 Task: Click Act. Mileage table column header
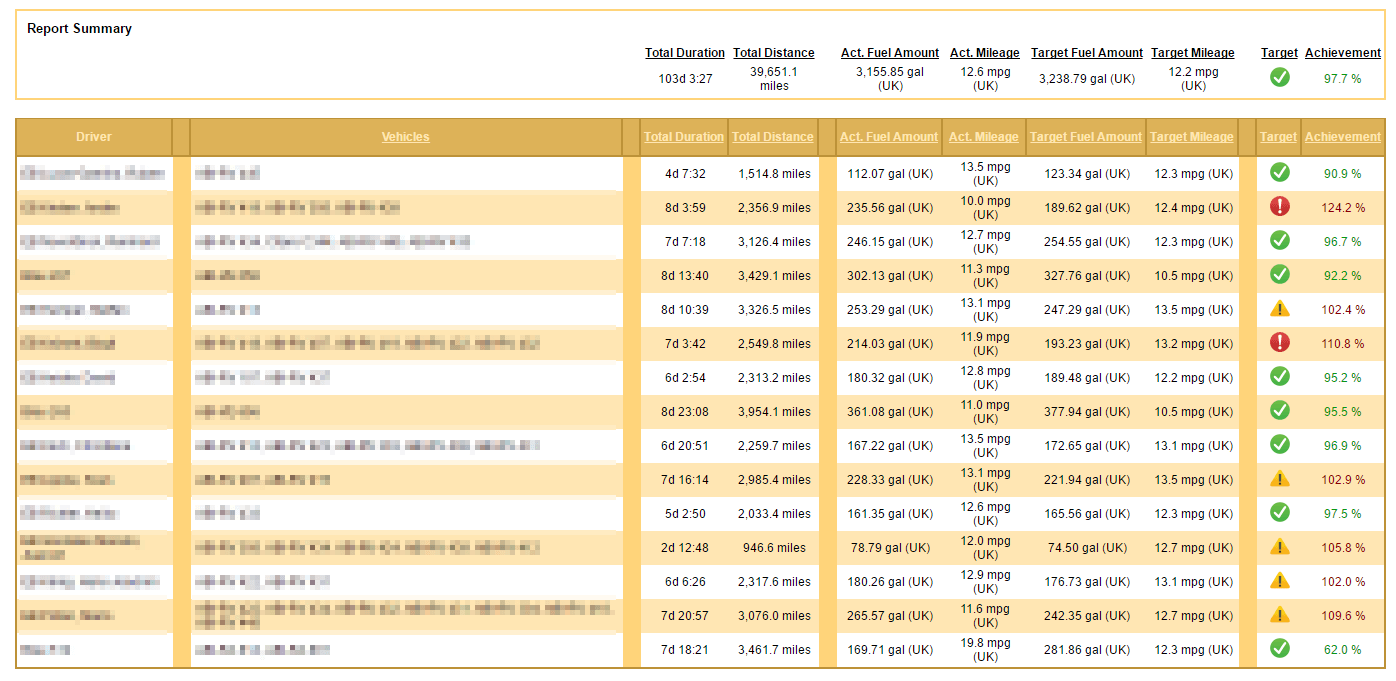(x=984, y=137)
